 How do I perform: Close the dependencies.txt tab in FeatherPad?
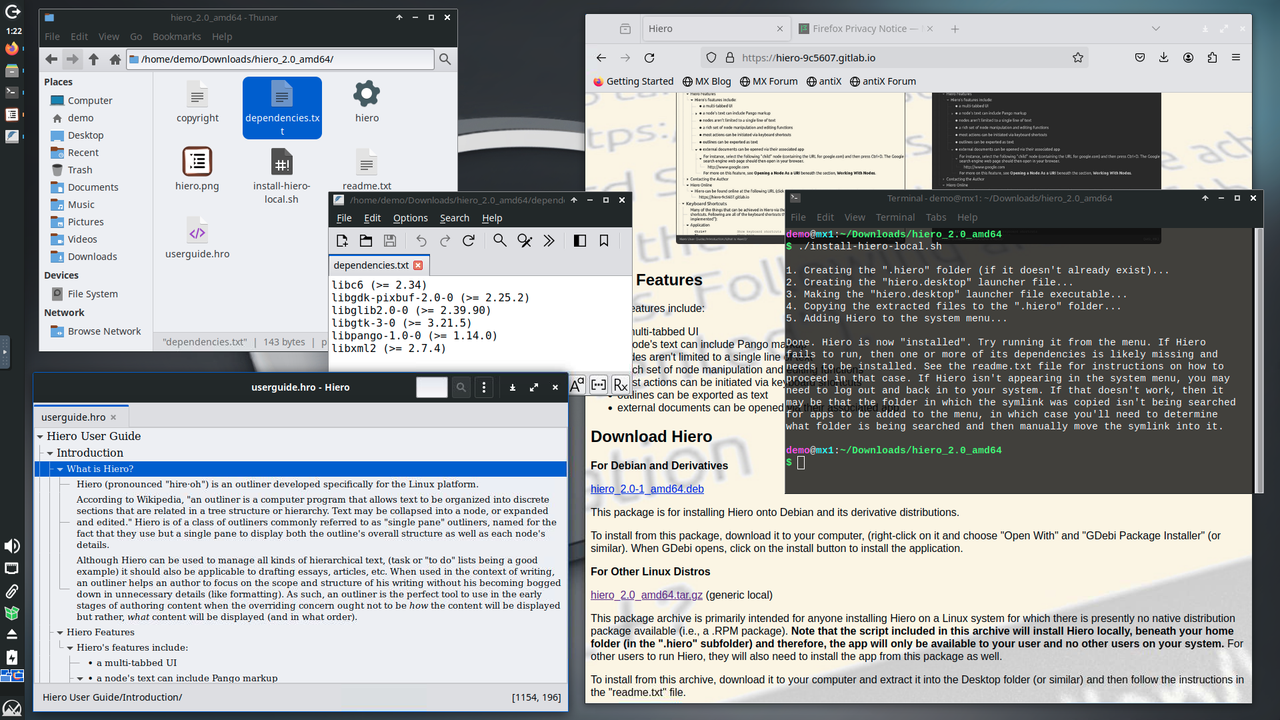point(418,265)
